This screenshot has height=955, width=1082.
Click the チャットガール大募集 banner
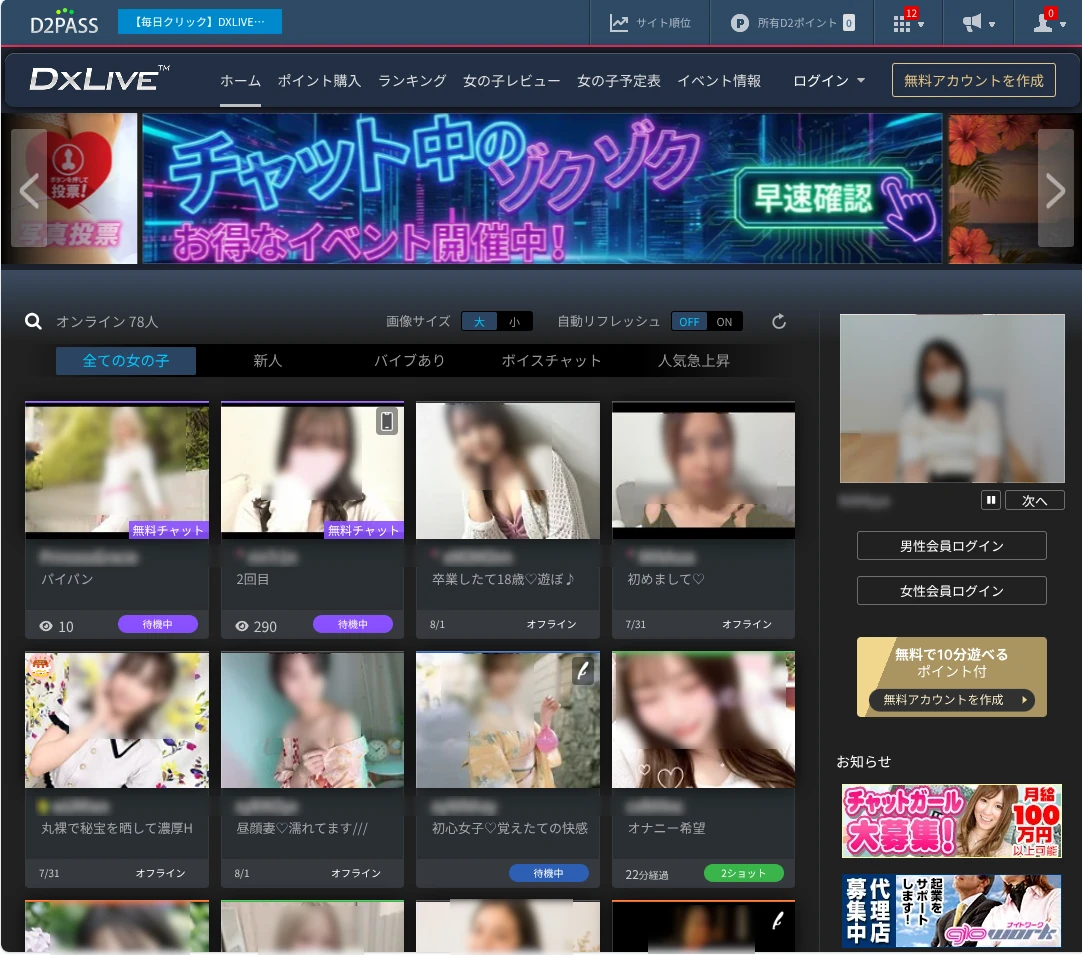point(952,821)
